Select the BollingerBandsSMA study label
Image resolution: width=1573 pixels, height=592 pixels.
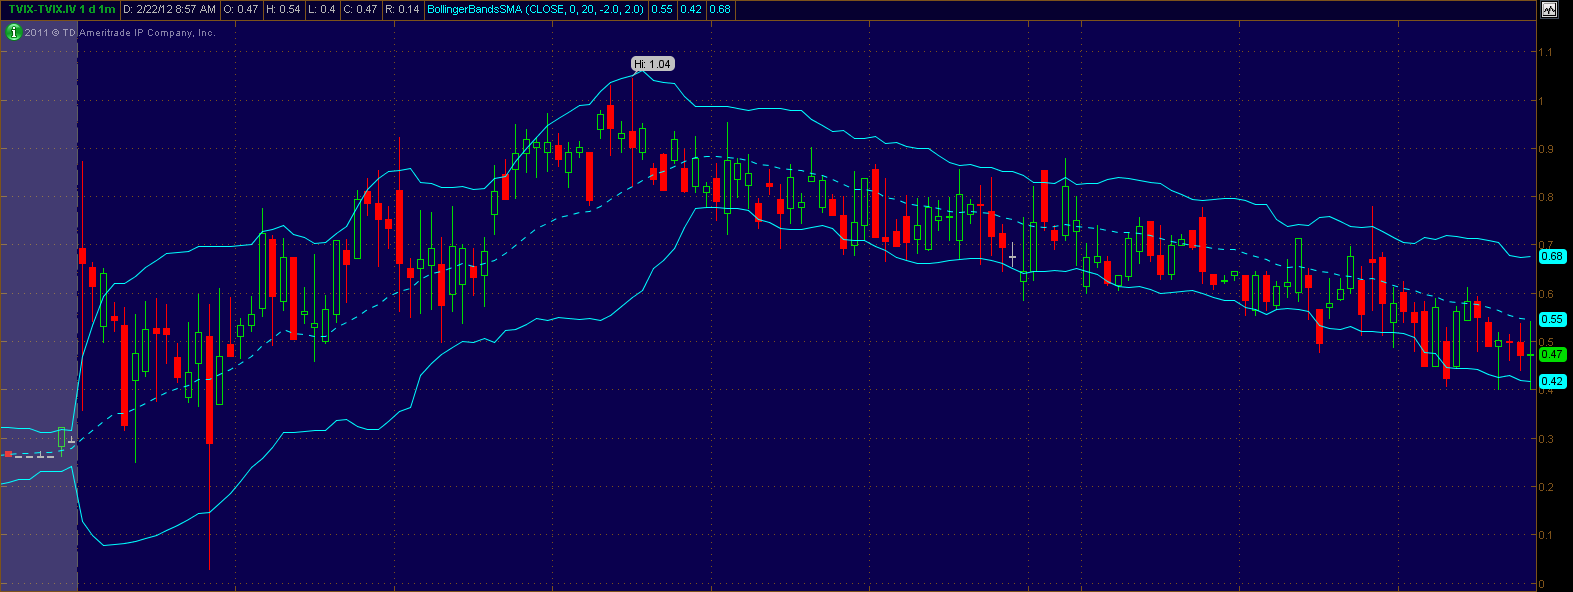coord(535,9)
